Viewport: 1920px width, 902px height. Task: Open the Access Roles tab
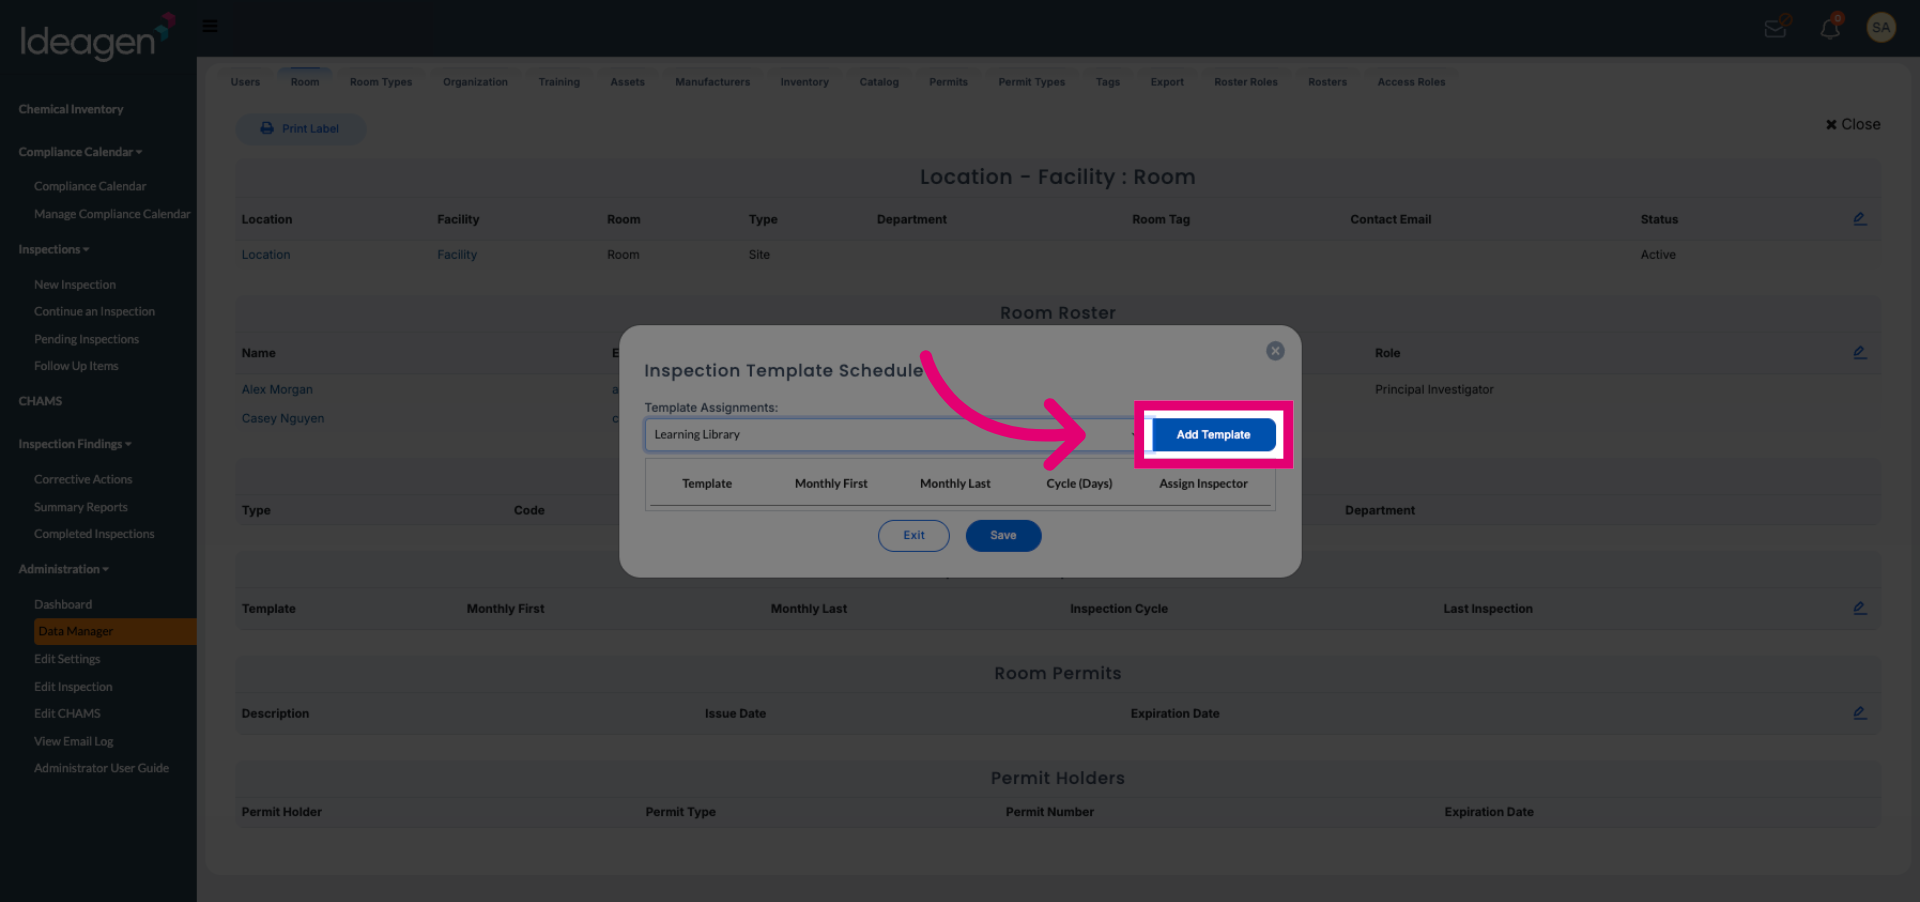[1411, 82]
